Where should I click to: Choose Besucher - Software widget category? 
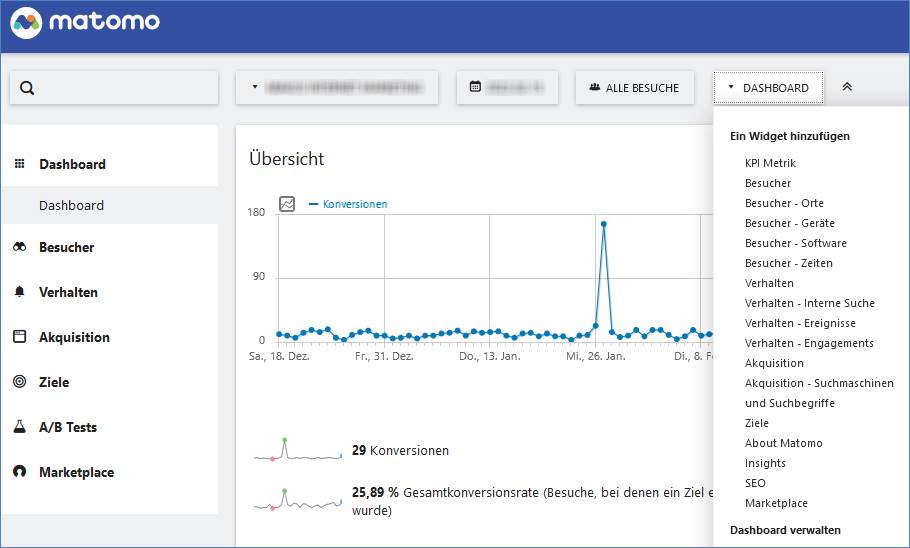[795, 243]
